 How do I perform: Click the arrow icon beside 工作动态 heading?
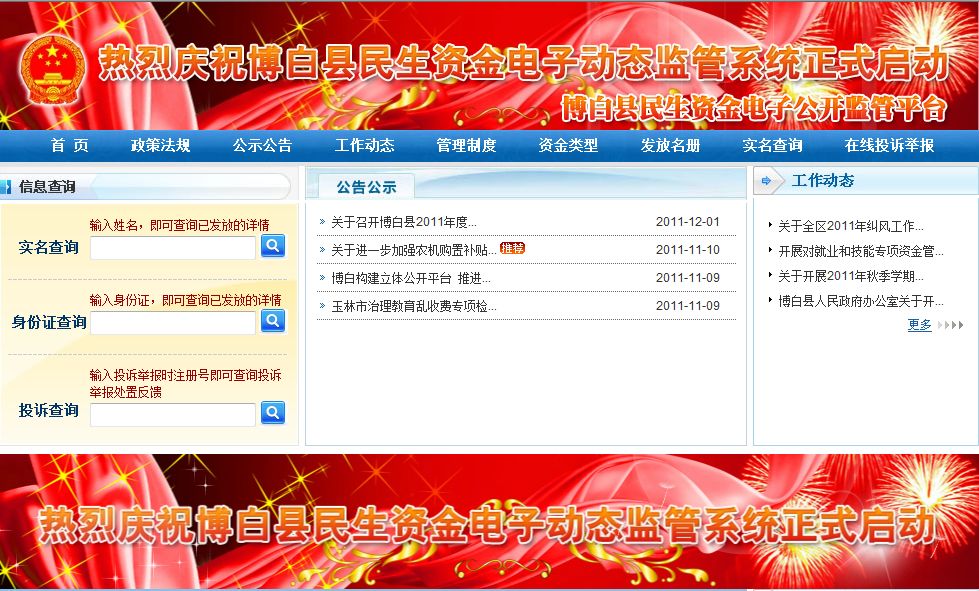point(766,181)
